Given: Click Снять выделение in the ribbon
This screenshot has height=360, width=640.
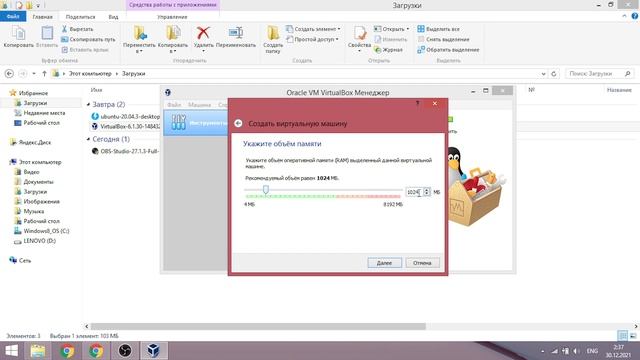Looking at the screenshot, I should click(443, 40).
